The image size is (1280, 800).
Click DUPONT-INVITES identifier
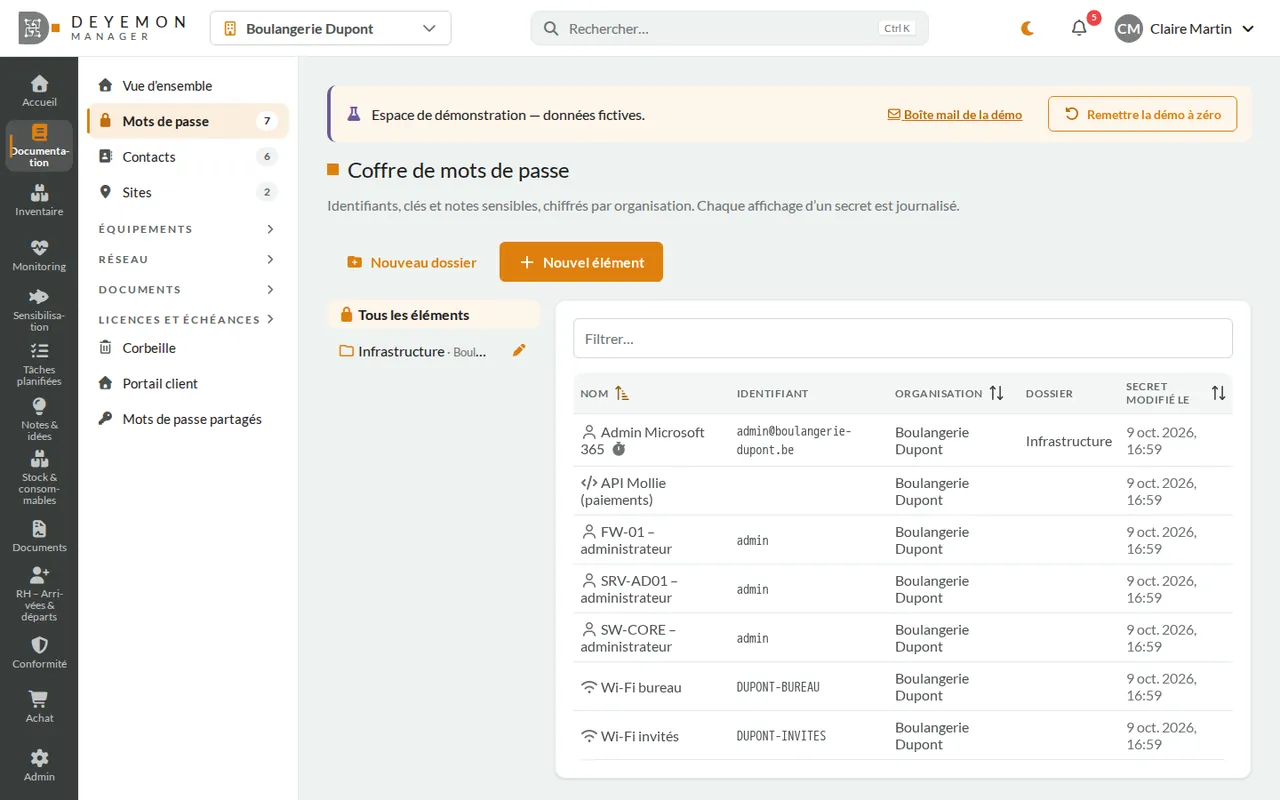[x=781, y=736]
